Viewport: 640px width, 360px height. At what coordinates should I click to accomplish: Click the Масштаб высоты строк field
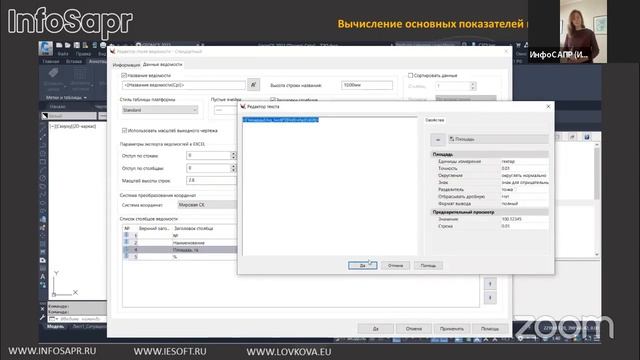pyautogui.click(x=211, y=180)
